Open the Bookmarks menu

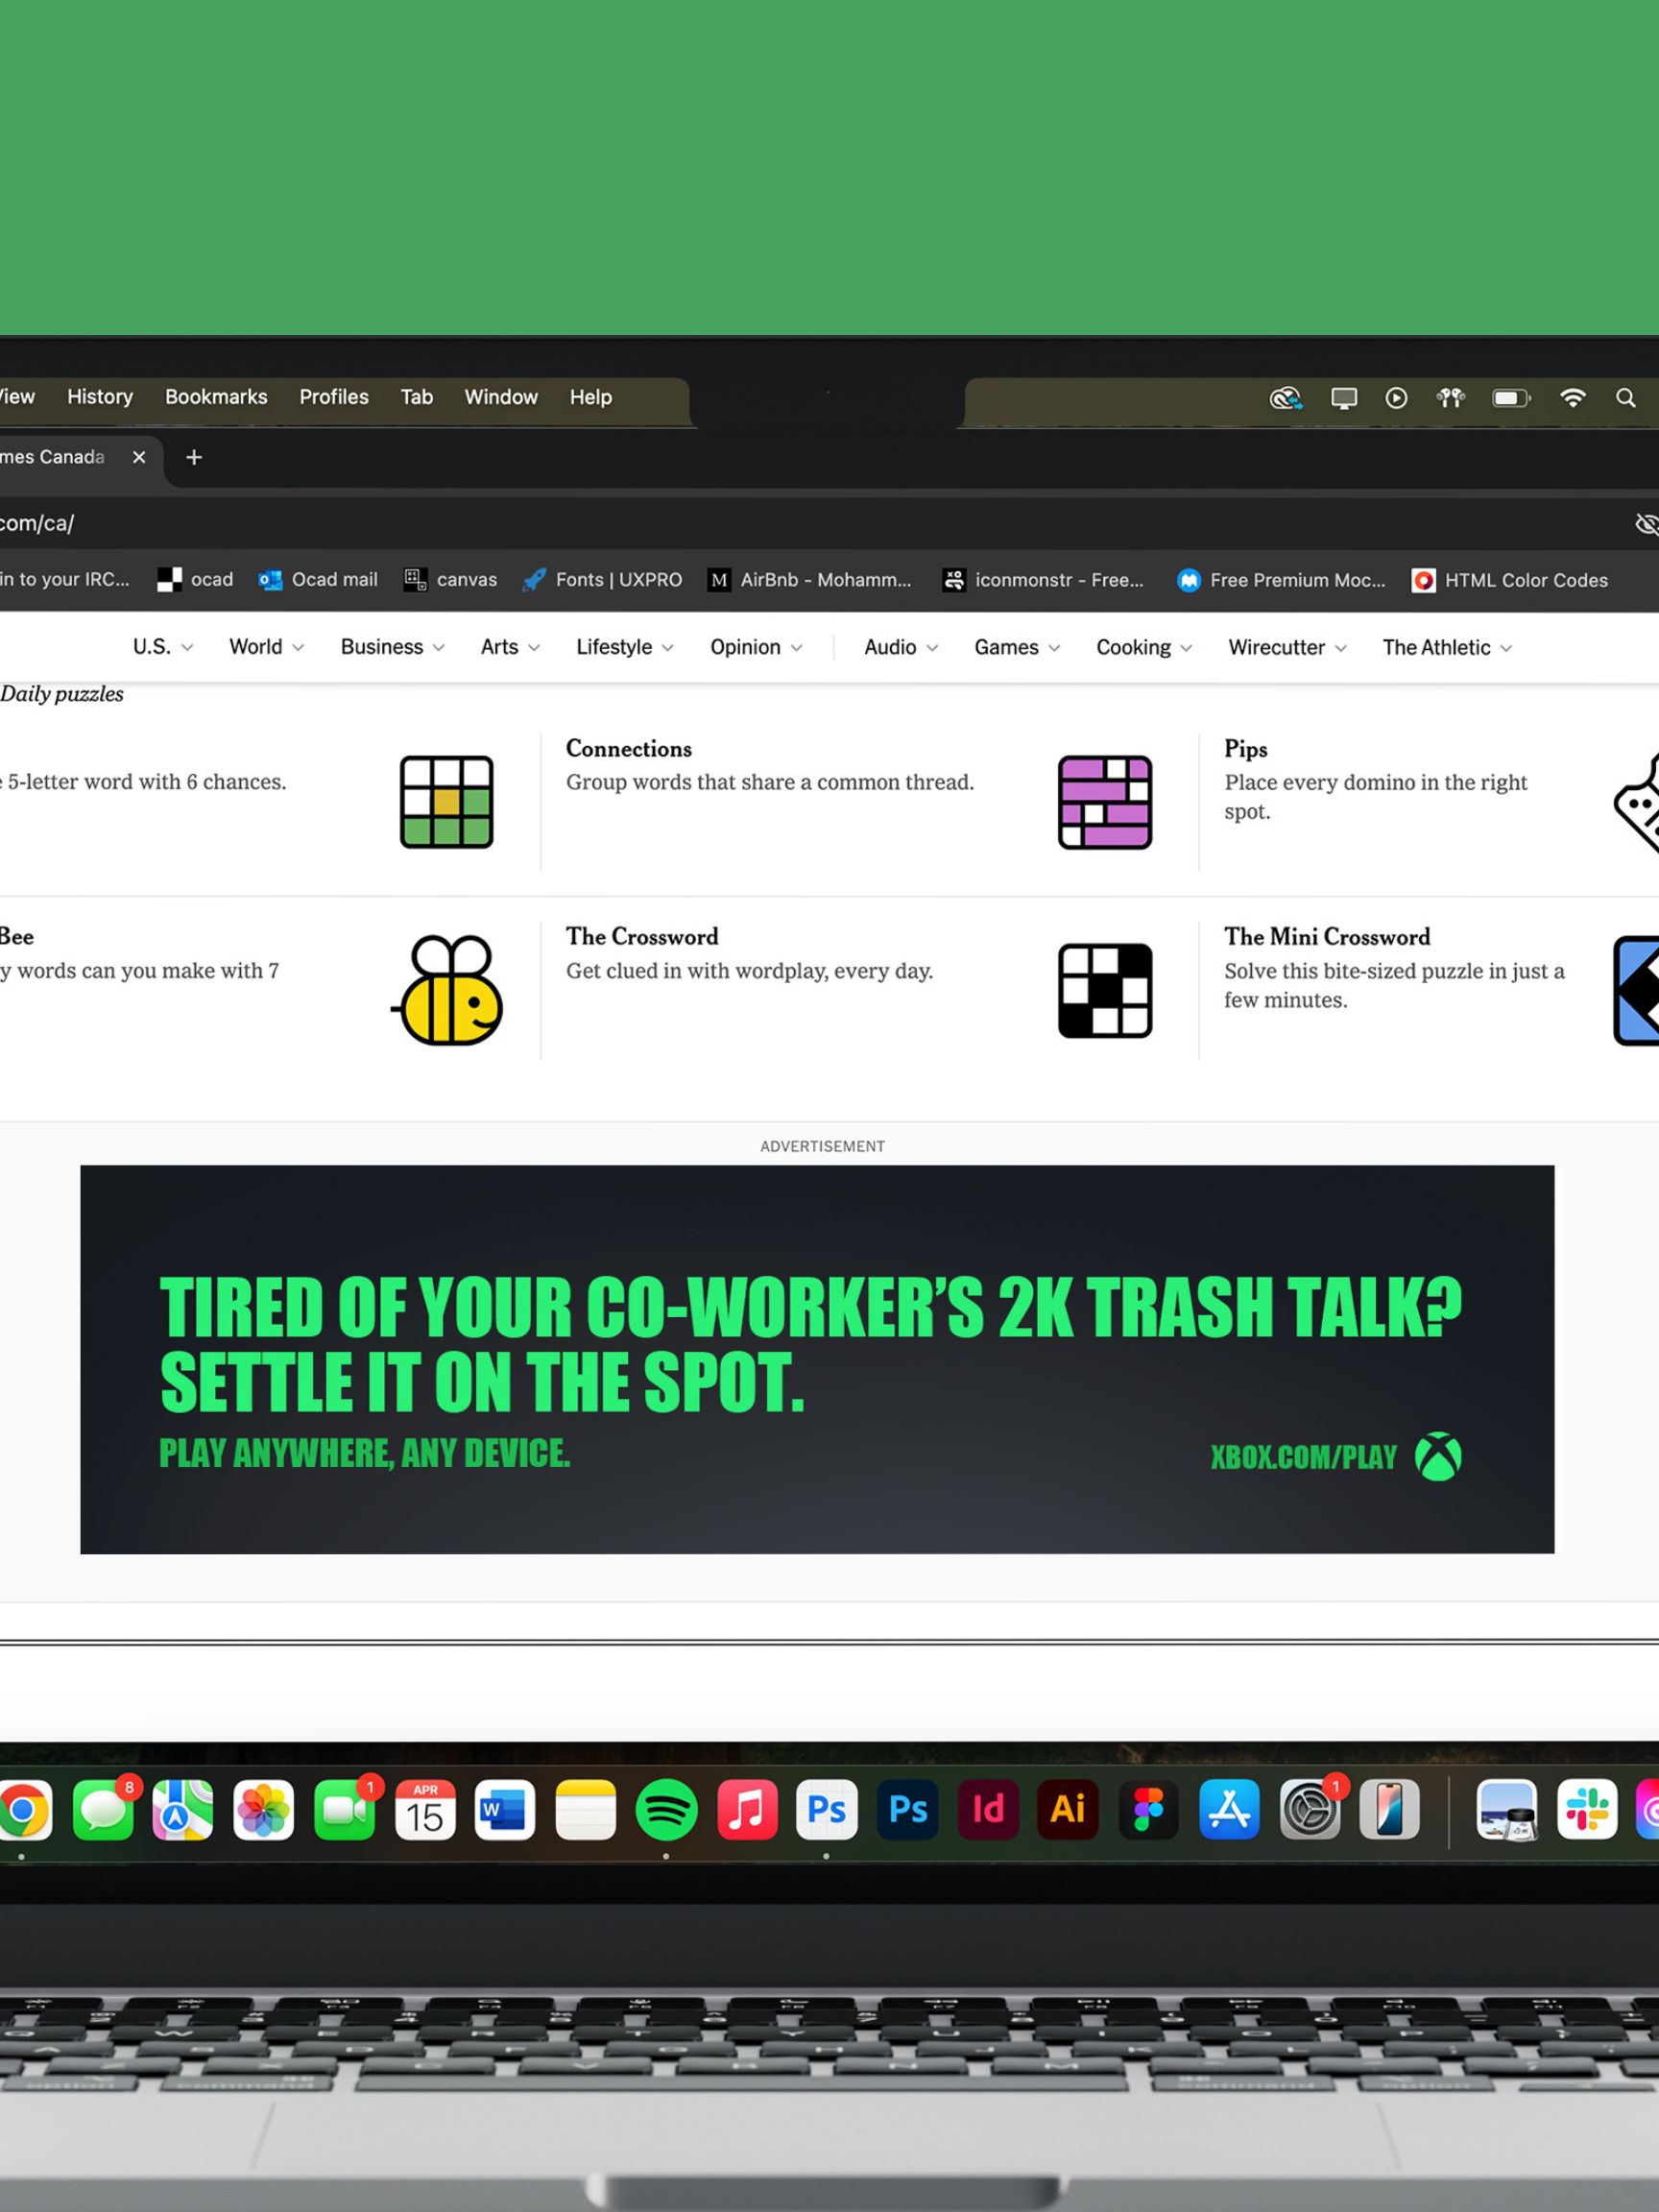(216, 397)
